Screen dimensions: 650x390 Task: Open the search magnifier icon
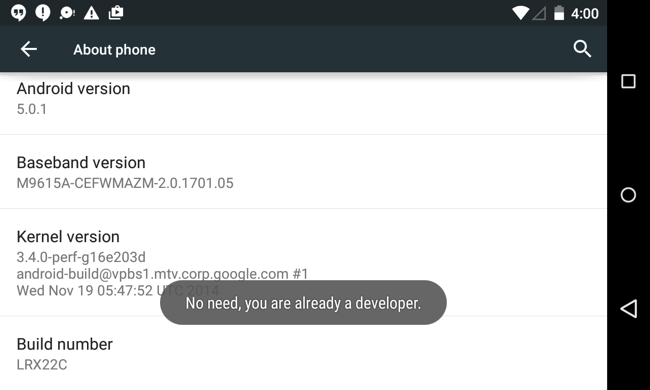582,49
